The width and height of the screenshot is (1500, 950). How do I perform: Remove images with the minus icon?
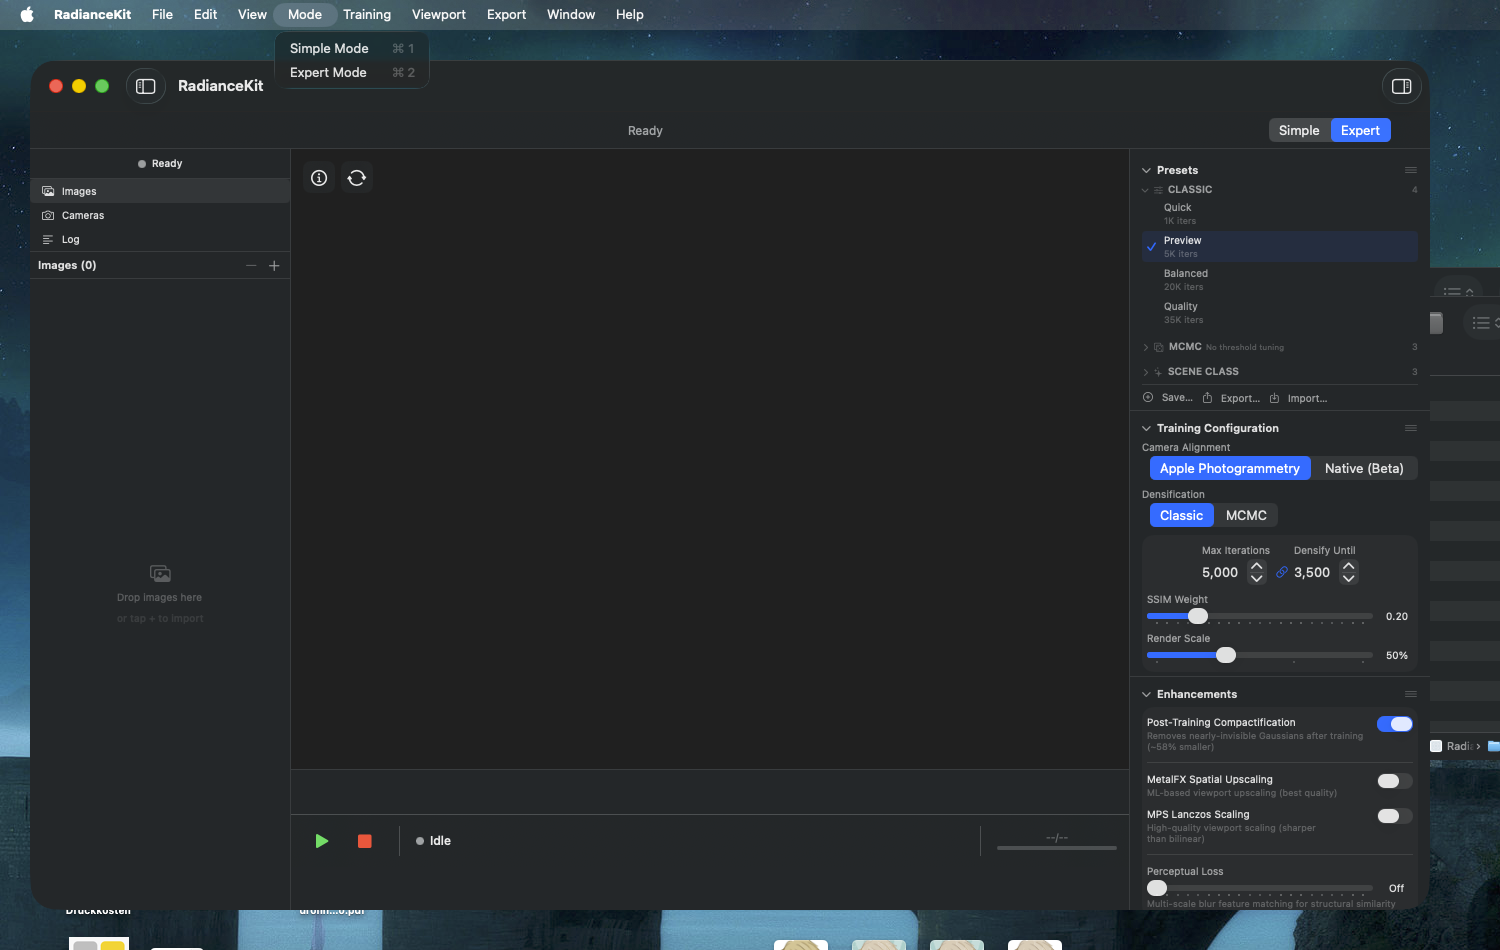click(251, 266)
